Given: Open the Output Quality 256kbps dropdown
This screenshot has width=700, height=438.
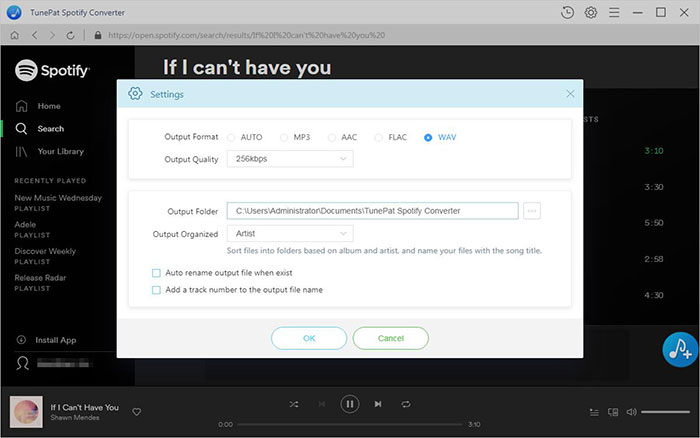Looking at the screenshot, I should click(290, 159).
